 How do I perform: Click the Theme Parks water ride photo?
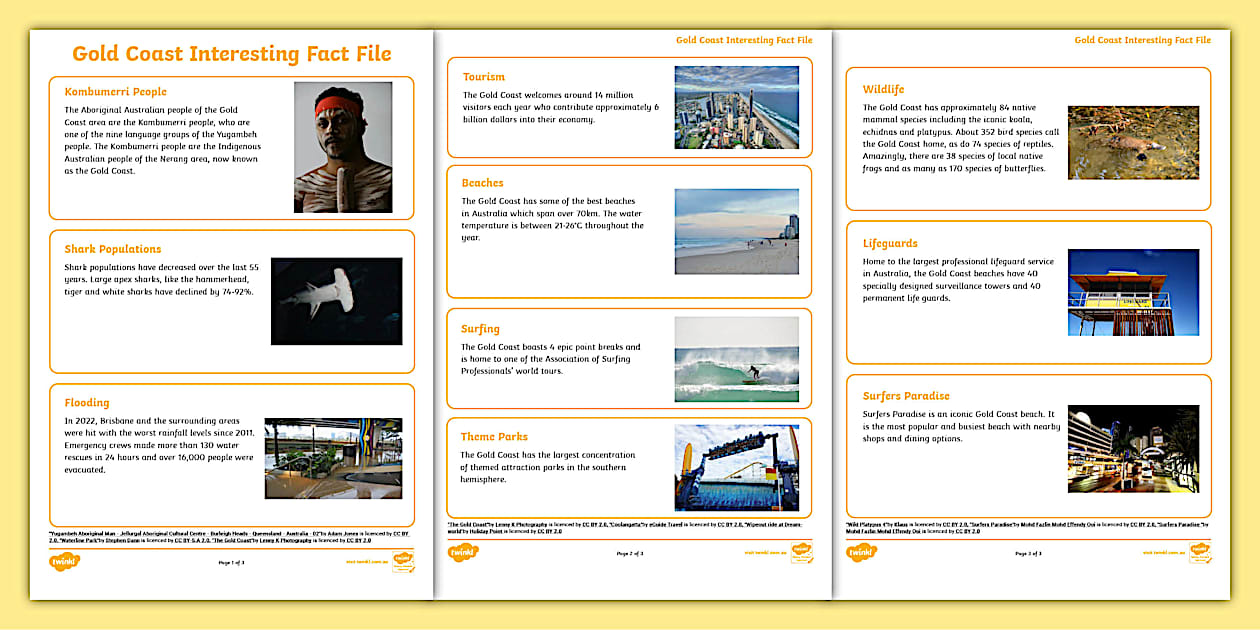click(737, 468)
